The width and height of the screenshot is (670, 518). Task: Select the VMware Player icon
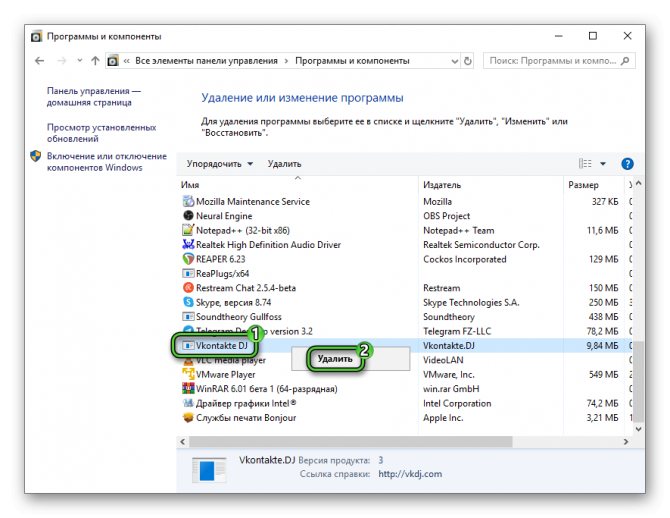(x=188, y=374)
